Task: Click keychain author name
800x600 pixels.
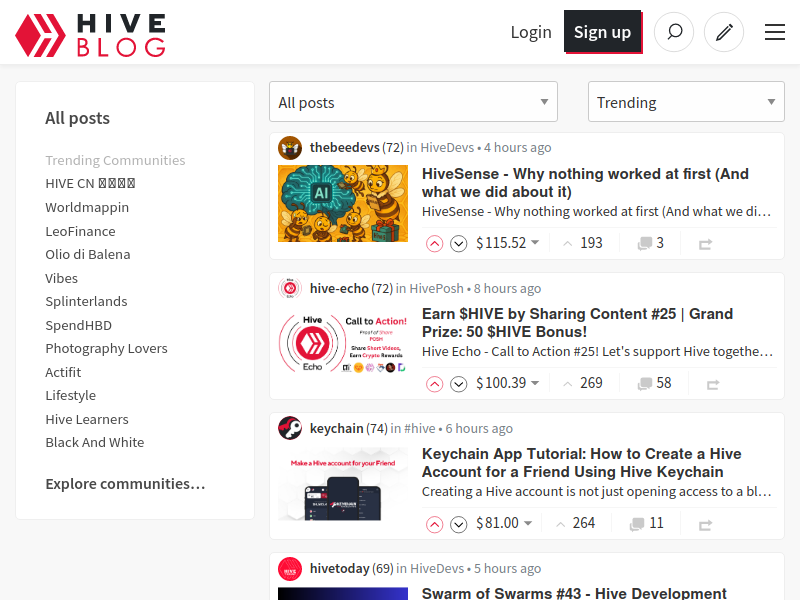Action: point(337,428)
